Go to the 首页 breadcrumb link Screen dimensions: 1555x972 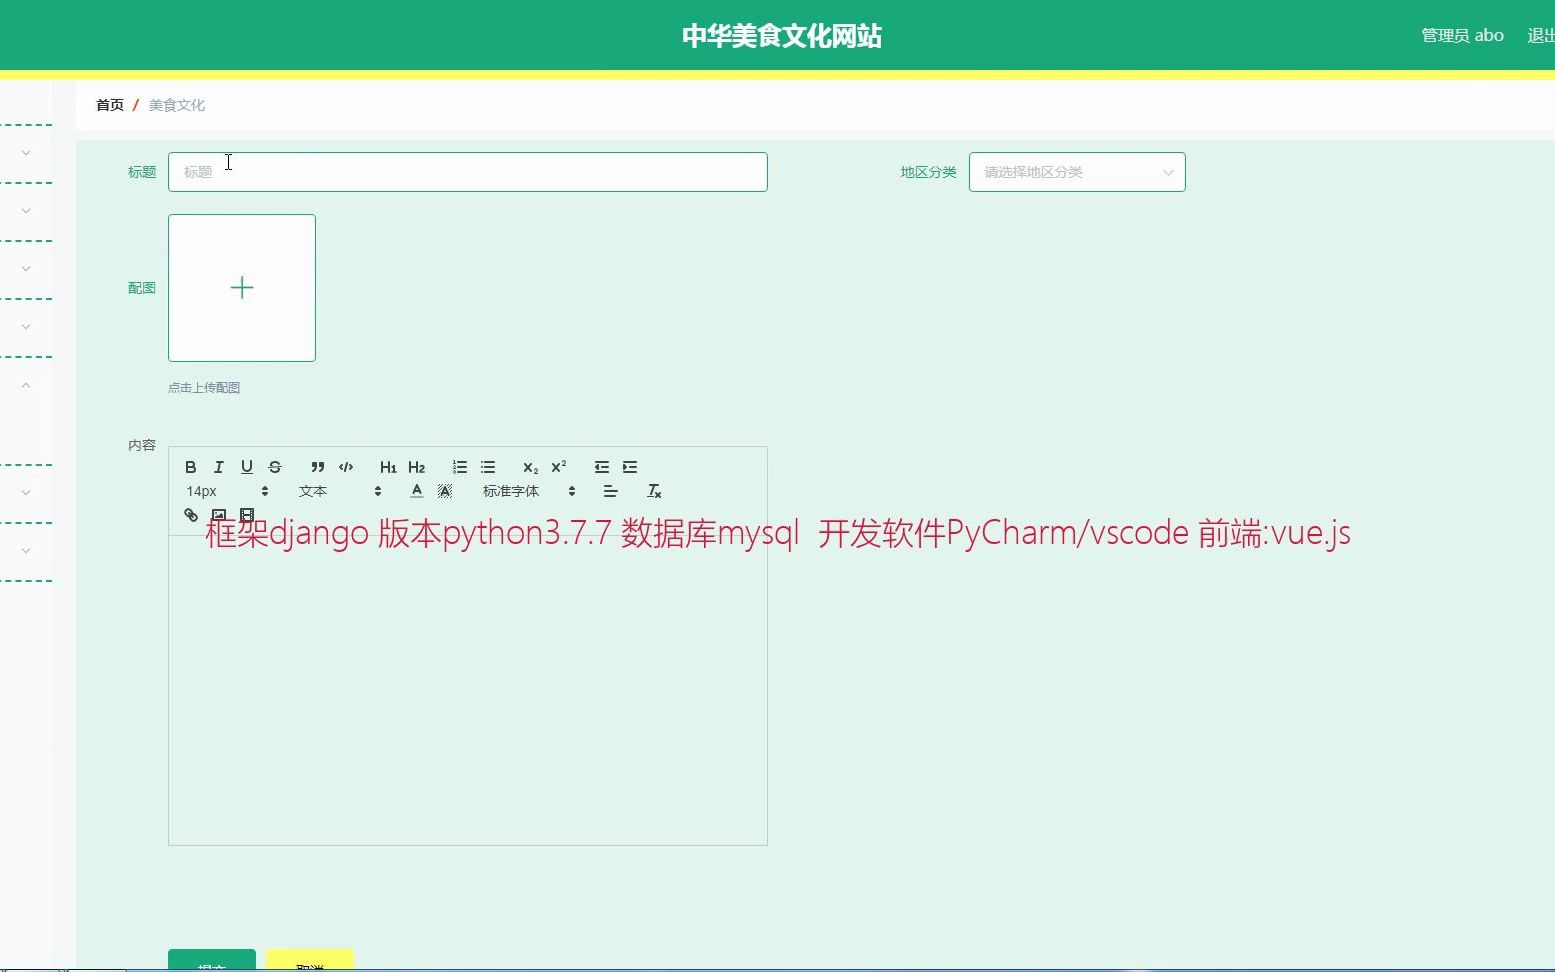[x=110, y=105]
